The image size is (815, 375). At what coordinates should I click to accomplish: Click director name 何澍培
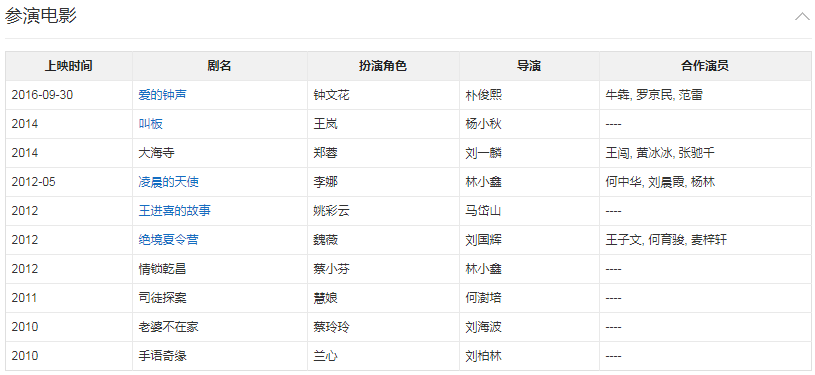(484, 298)
